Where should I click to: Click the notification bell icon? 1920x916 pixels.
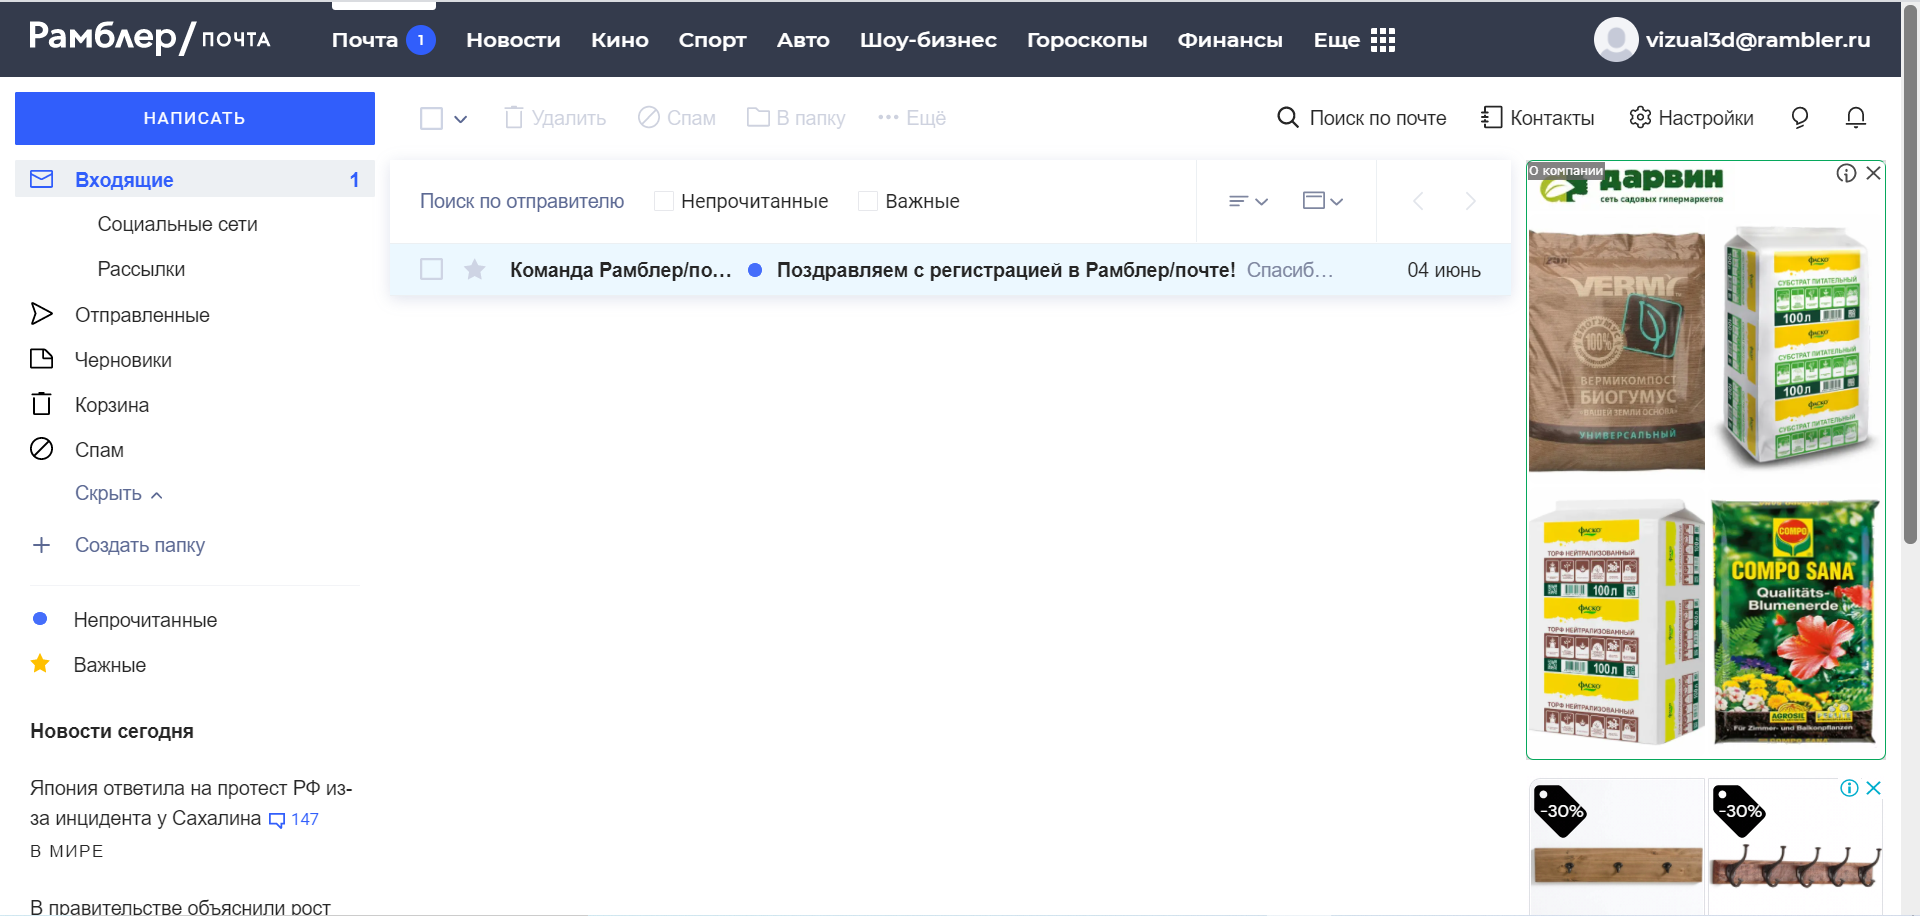1855,118
